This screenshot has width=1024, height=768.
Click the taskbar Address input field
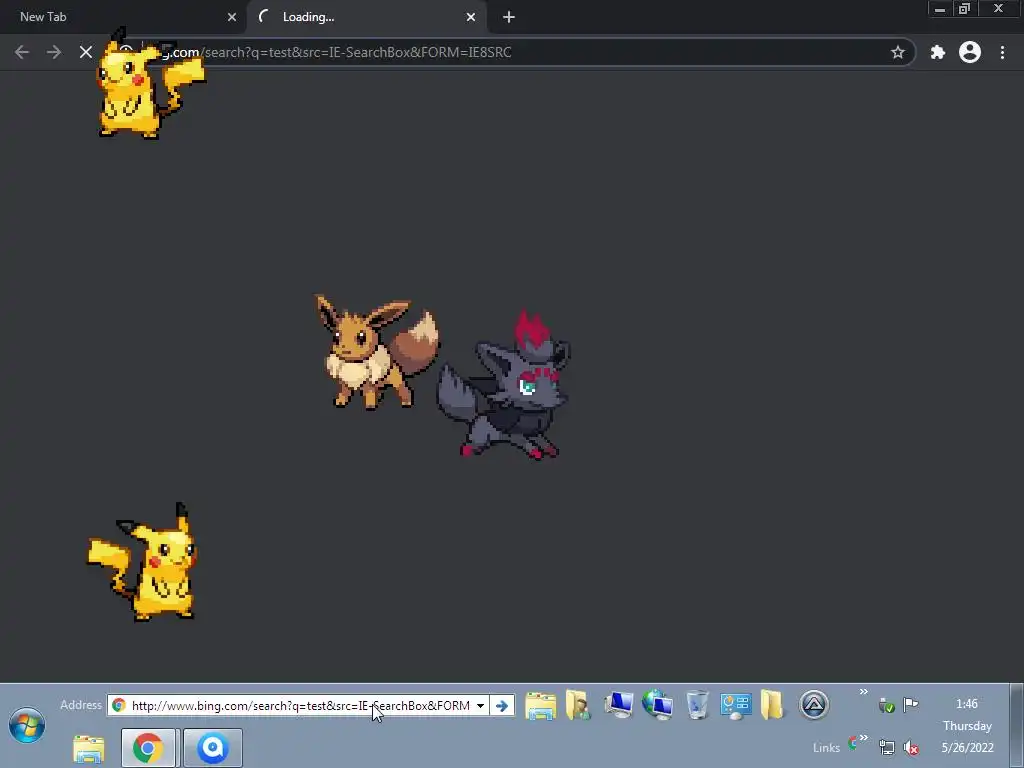300,705
